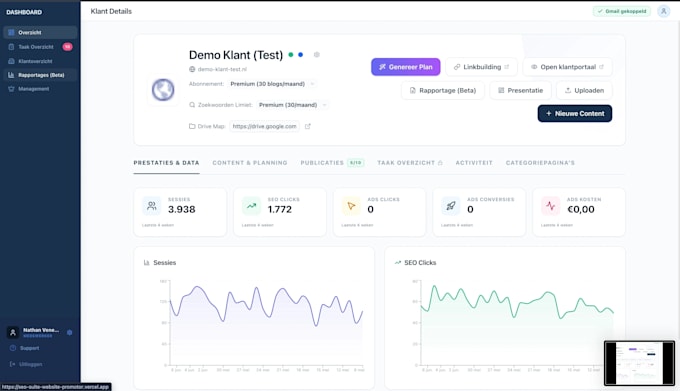Create Nieuwe Content
This screenshot has height=391, width=680.
click(575, 114)
